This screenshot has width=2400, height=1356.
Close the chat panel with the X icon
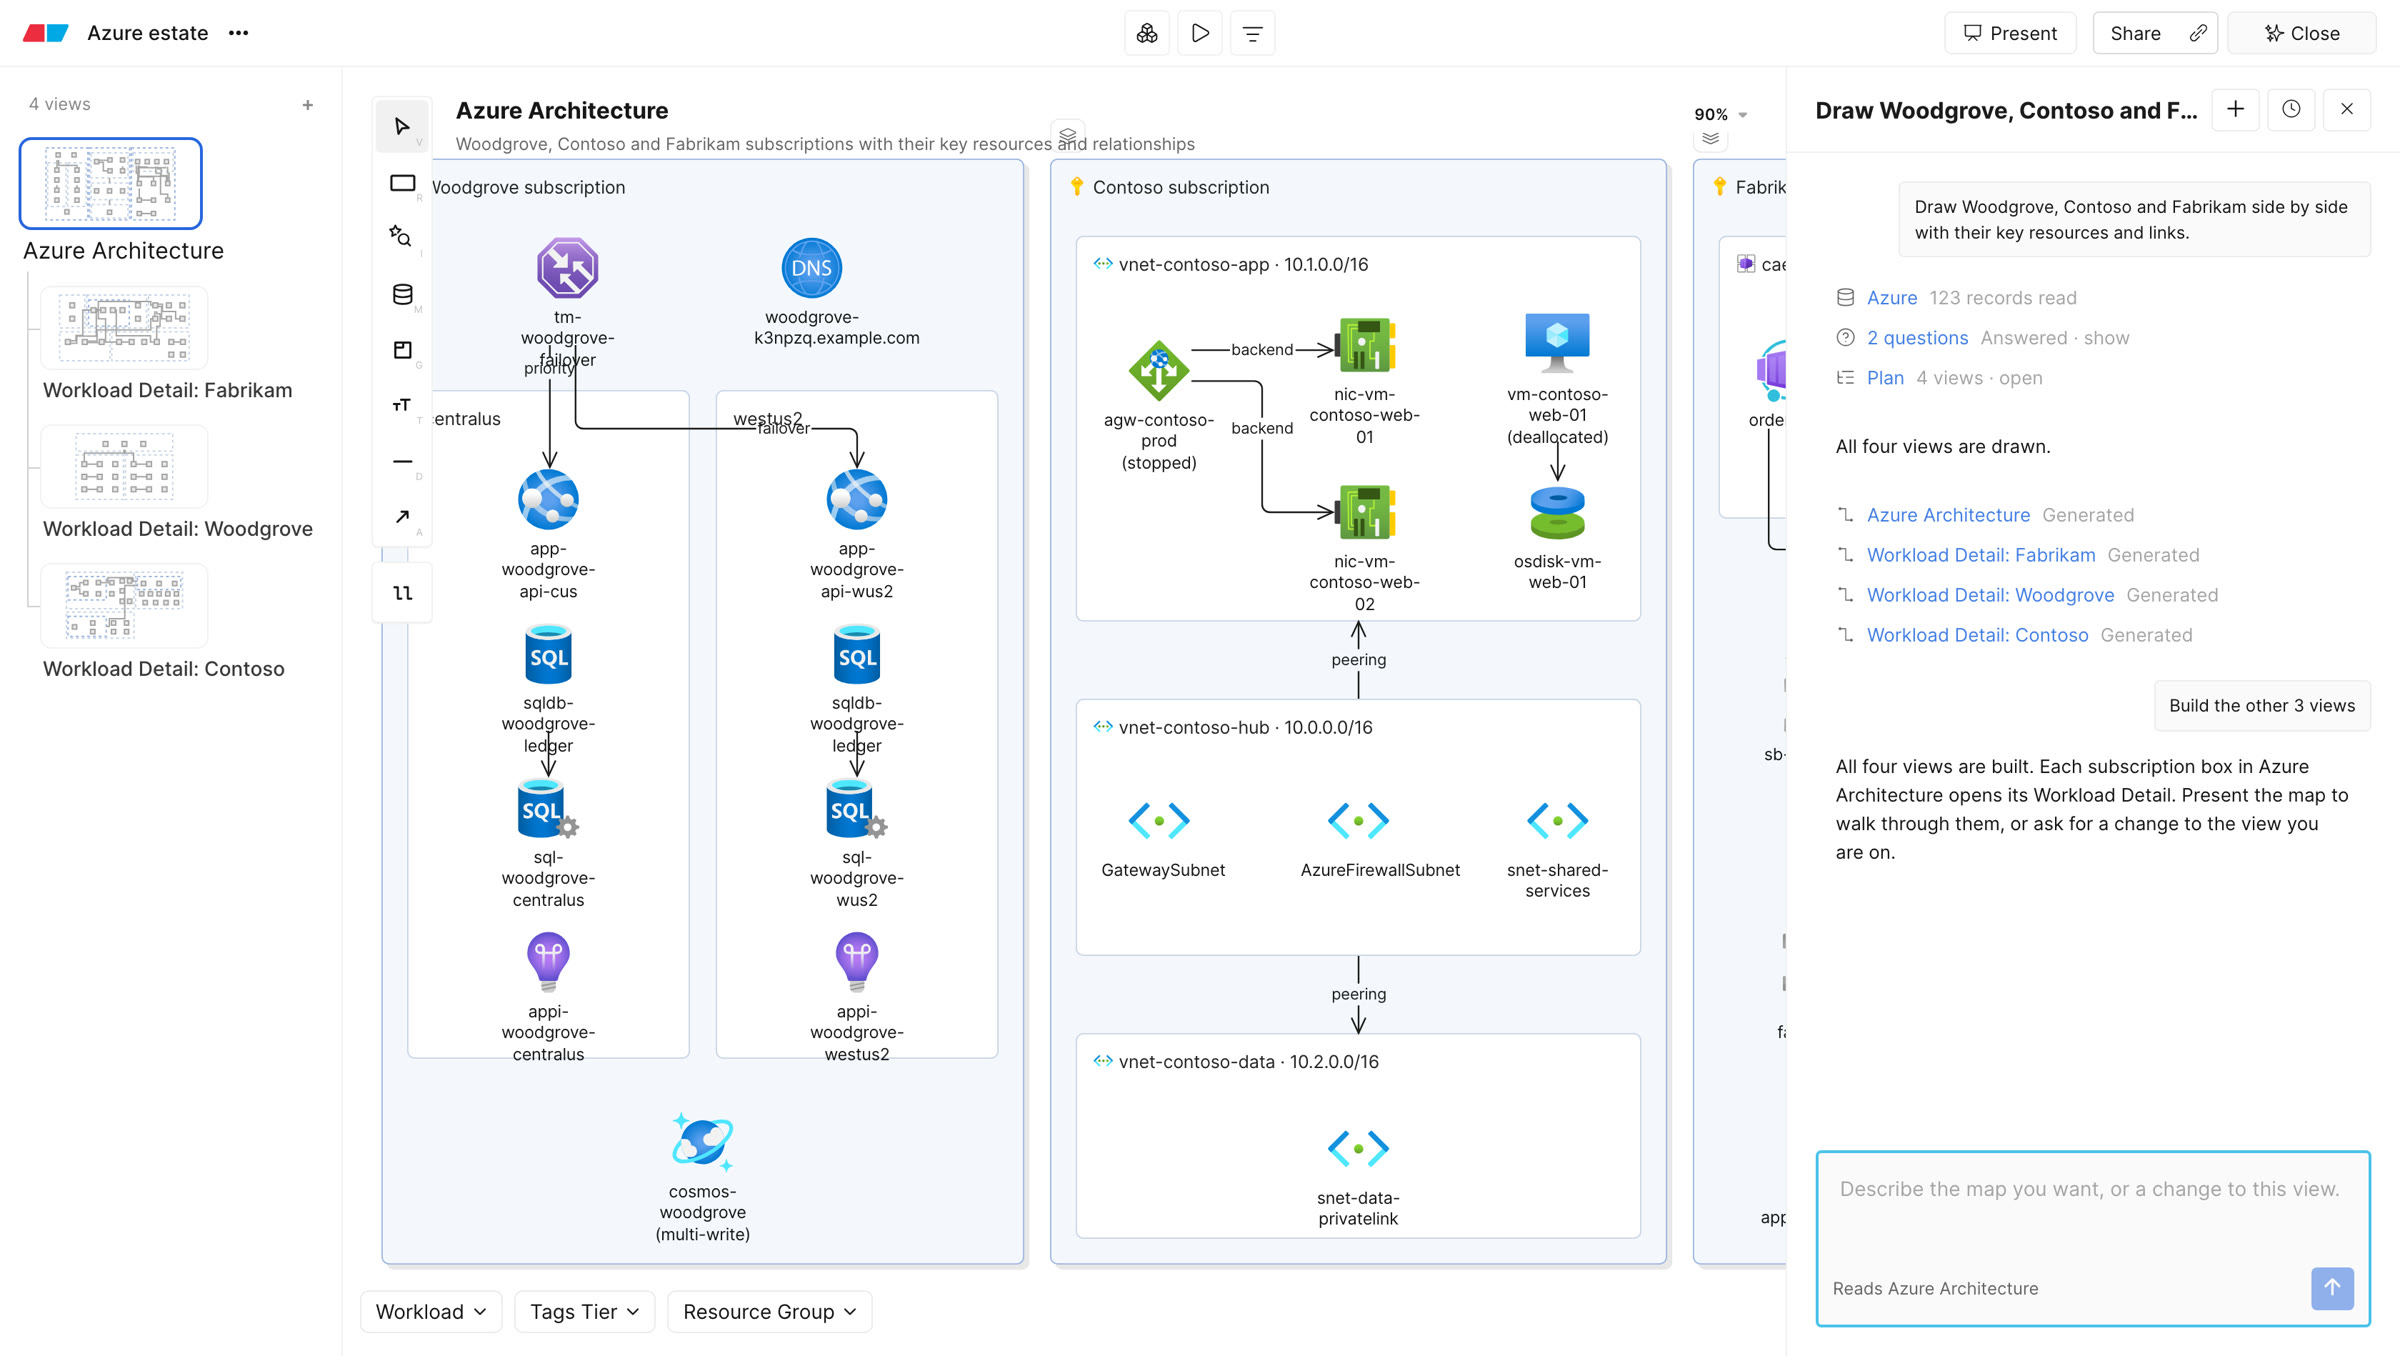coord(2347,109)
